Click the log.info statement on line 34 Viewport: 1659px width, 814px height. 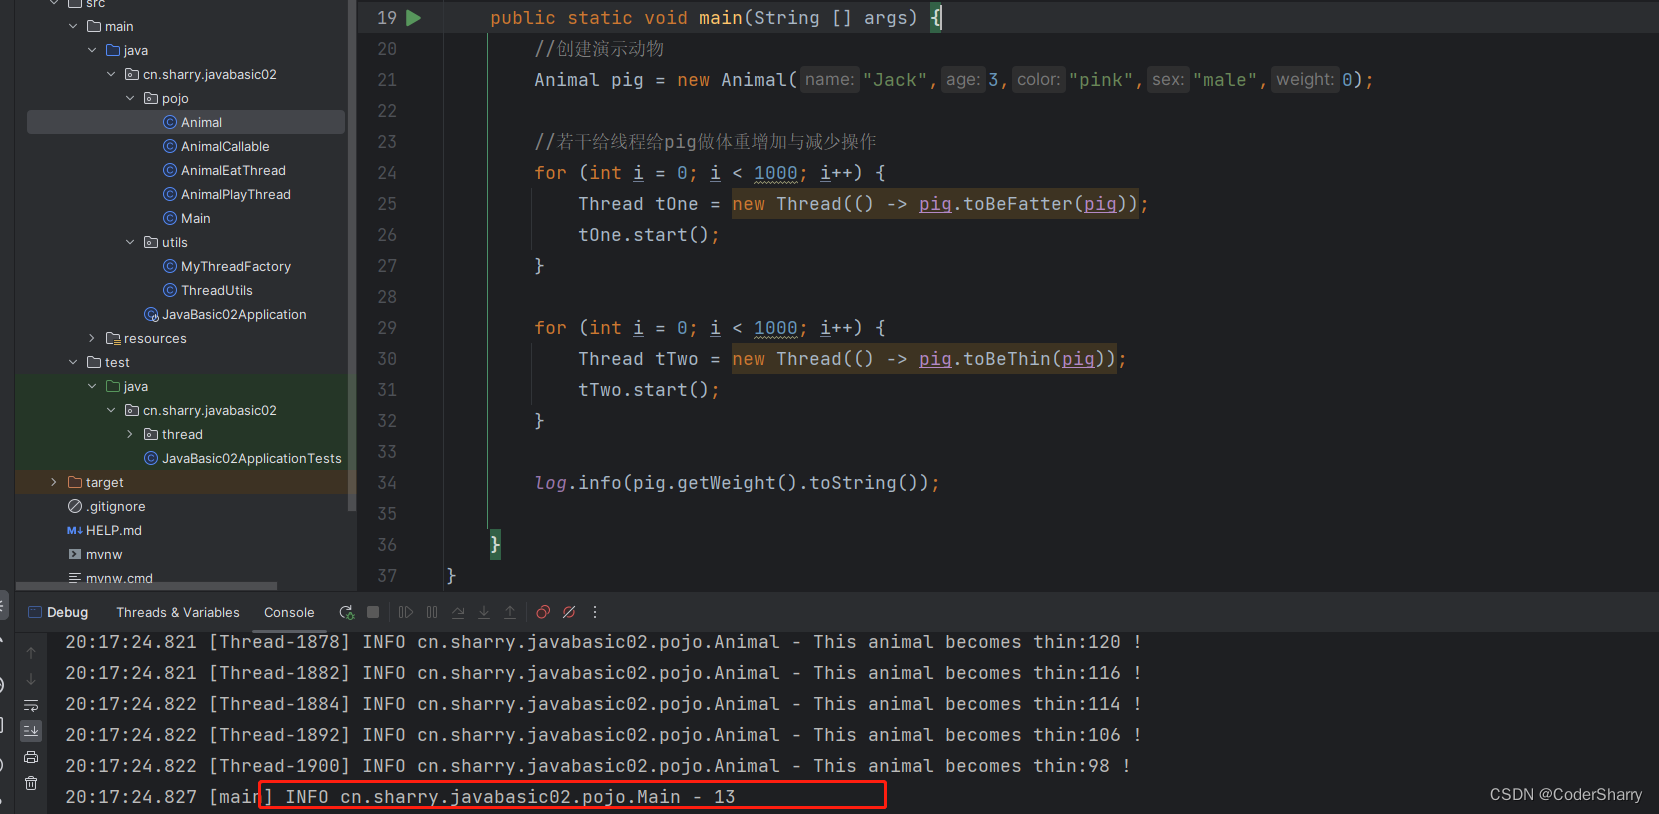(737, 483)
